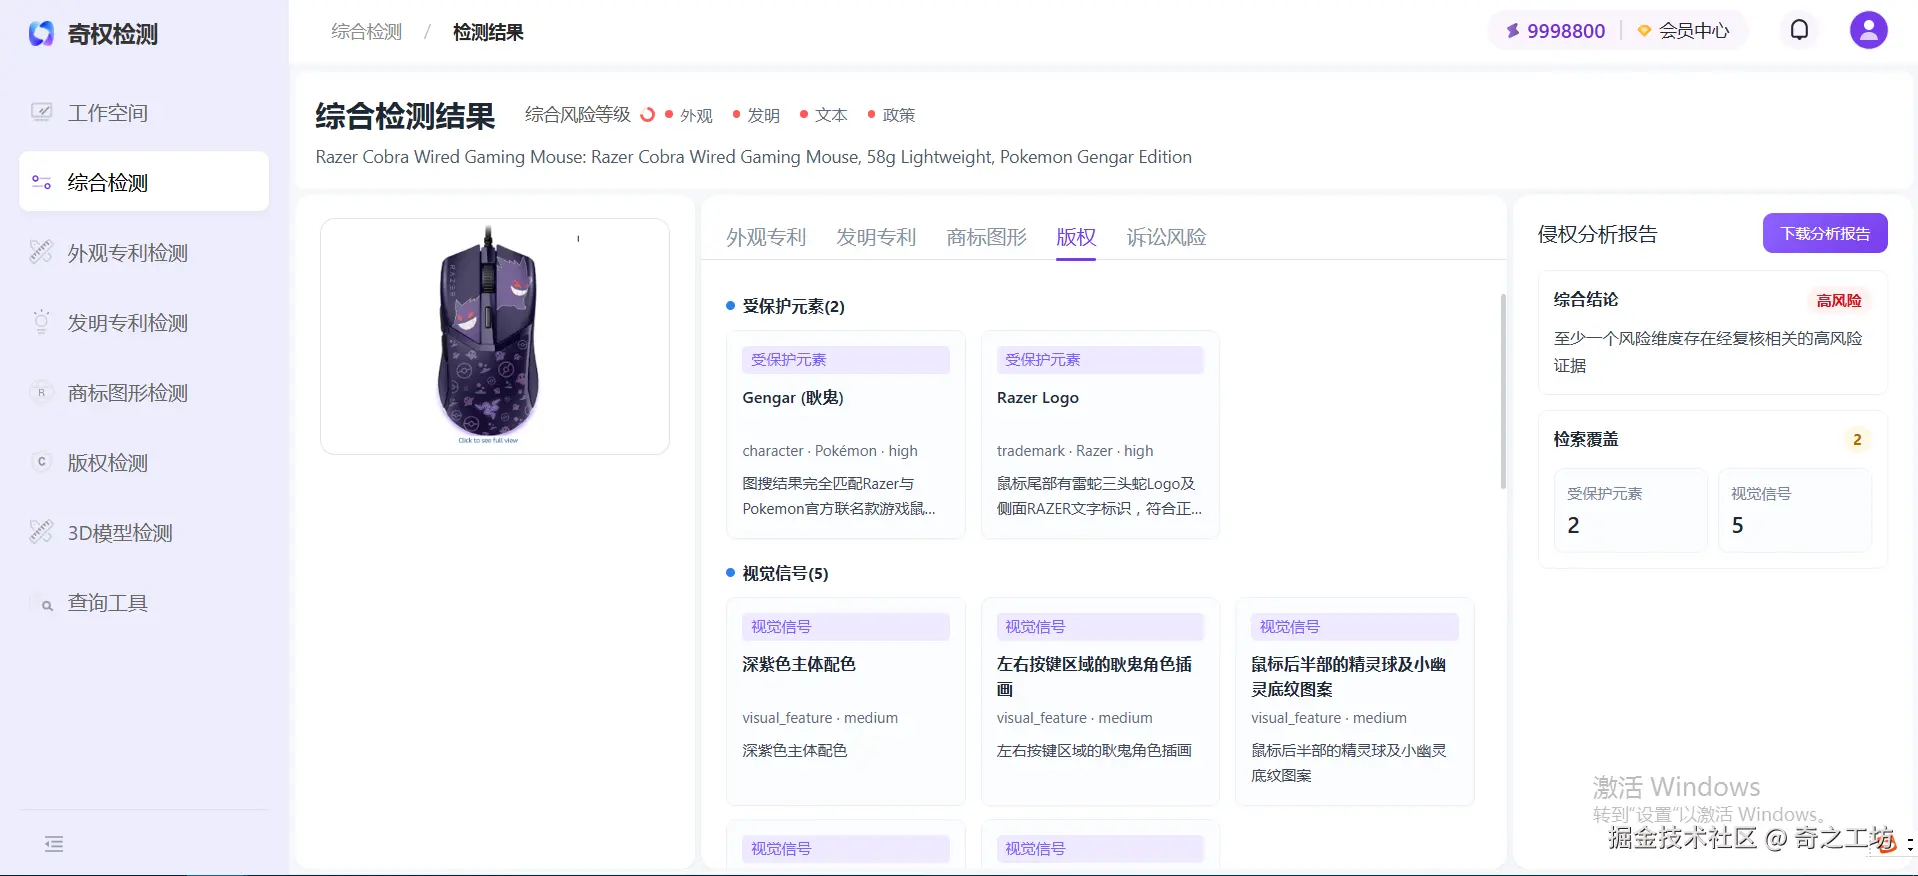Open the 3D模型检测 sidebar icon

click(x=41, y=532)
